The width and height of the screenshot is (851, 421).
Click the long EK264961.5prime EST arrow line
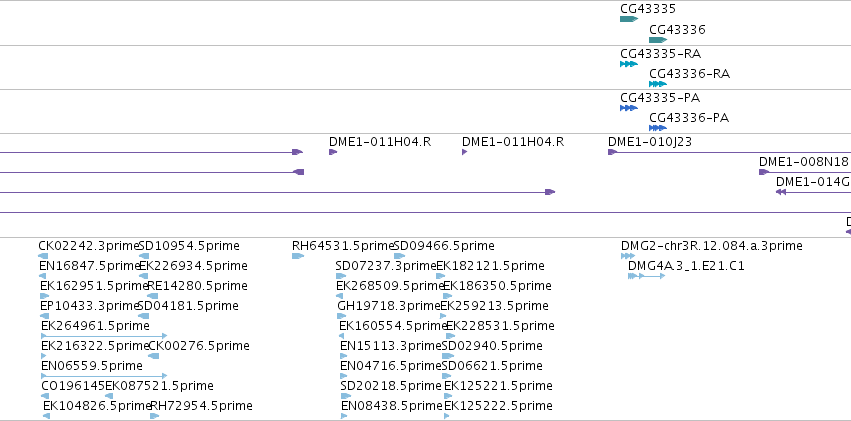(104, 336)
